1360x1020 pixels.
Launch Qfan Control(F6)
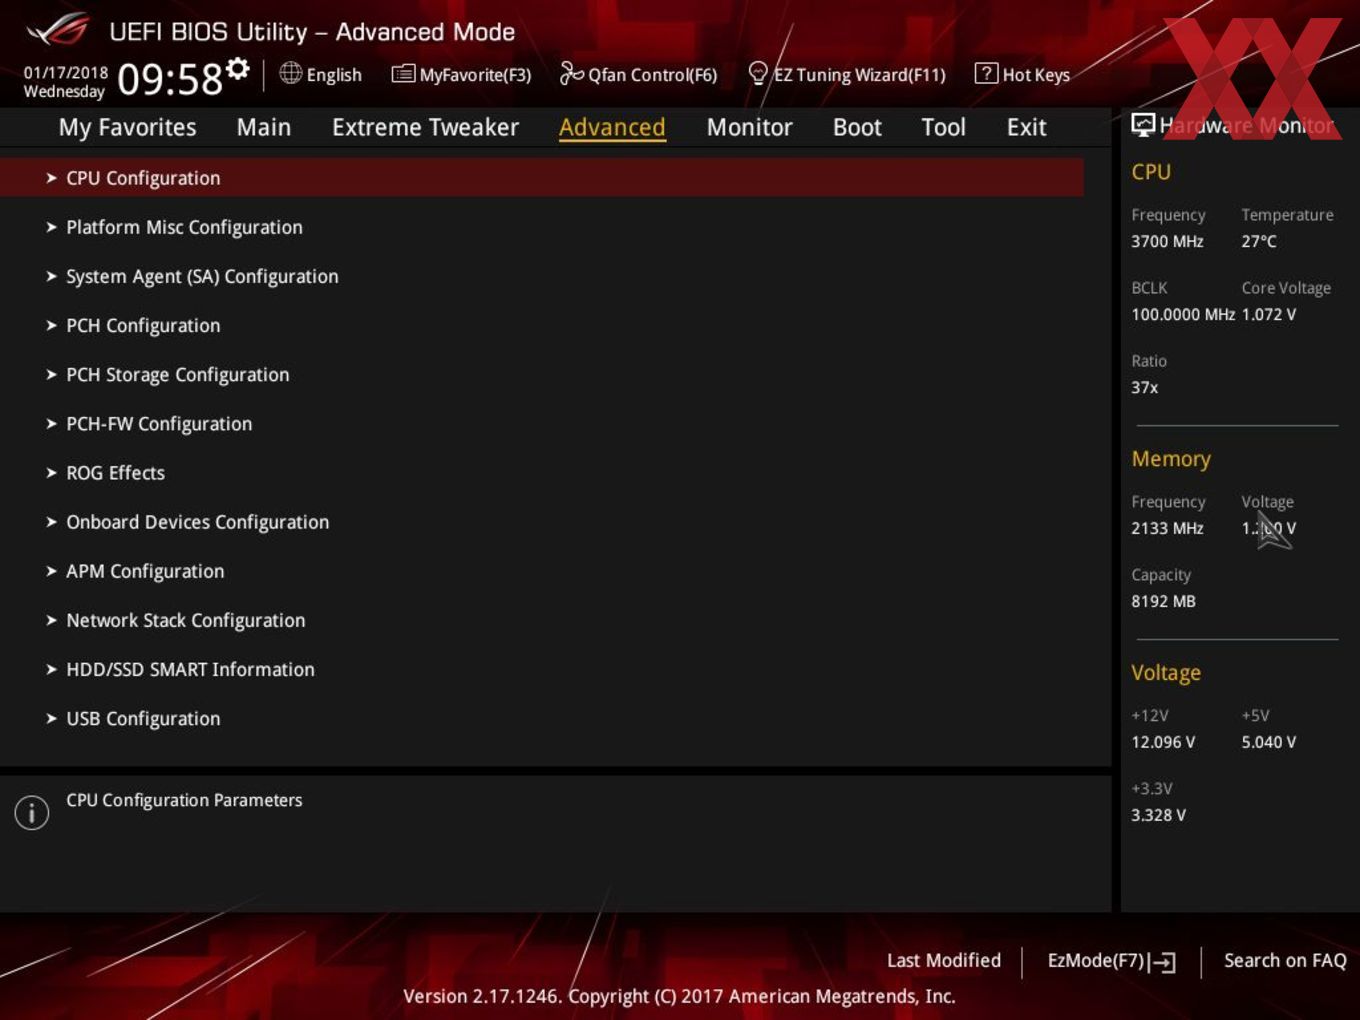[x=652, y=75]
